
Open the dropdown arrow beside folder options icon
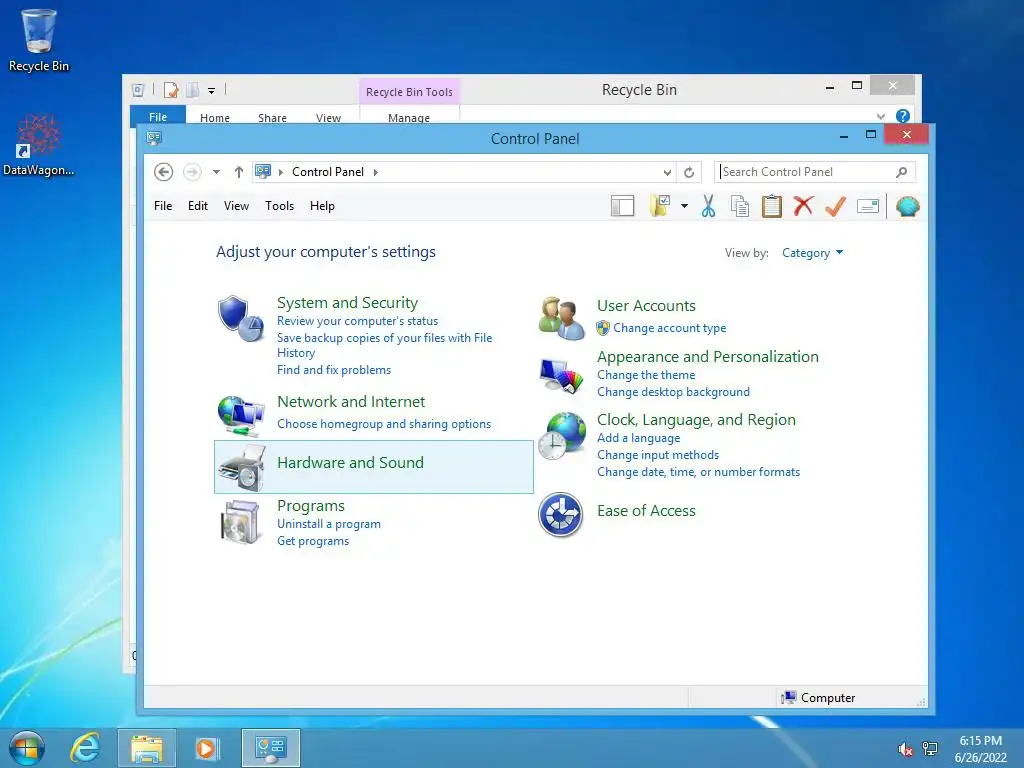684,206
